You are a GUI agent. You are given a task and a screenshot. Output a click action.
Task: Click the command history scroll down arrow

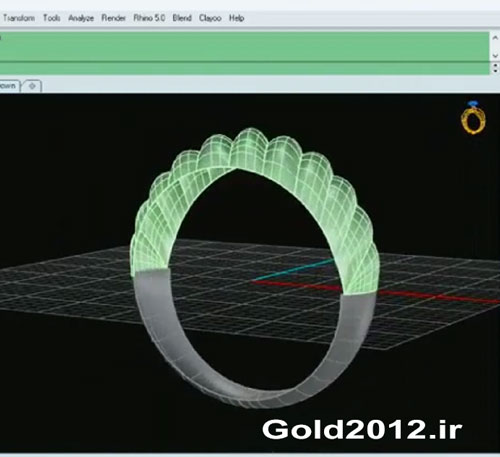coord(495,55)
